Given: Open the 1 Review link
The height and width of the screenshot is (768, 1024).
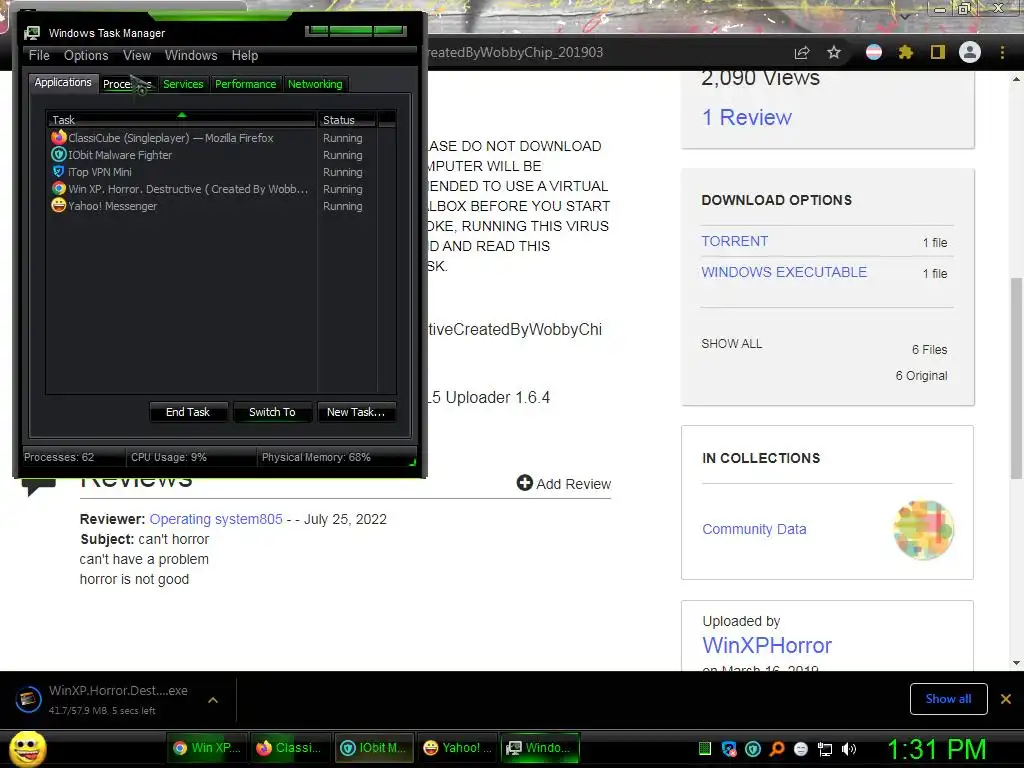Looking at the screenshot, I should coord(746,117).
